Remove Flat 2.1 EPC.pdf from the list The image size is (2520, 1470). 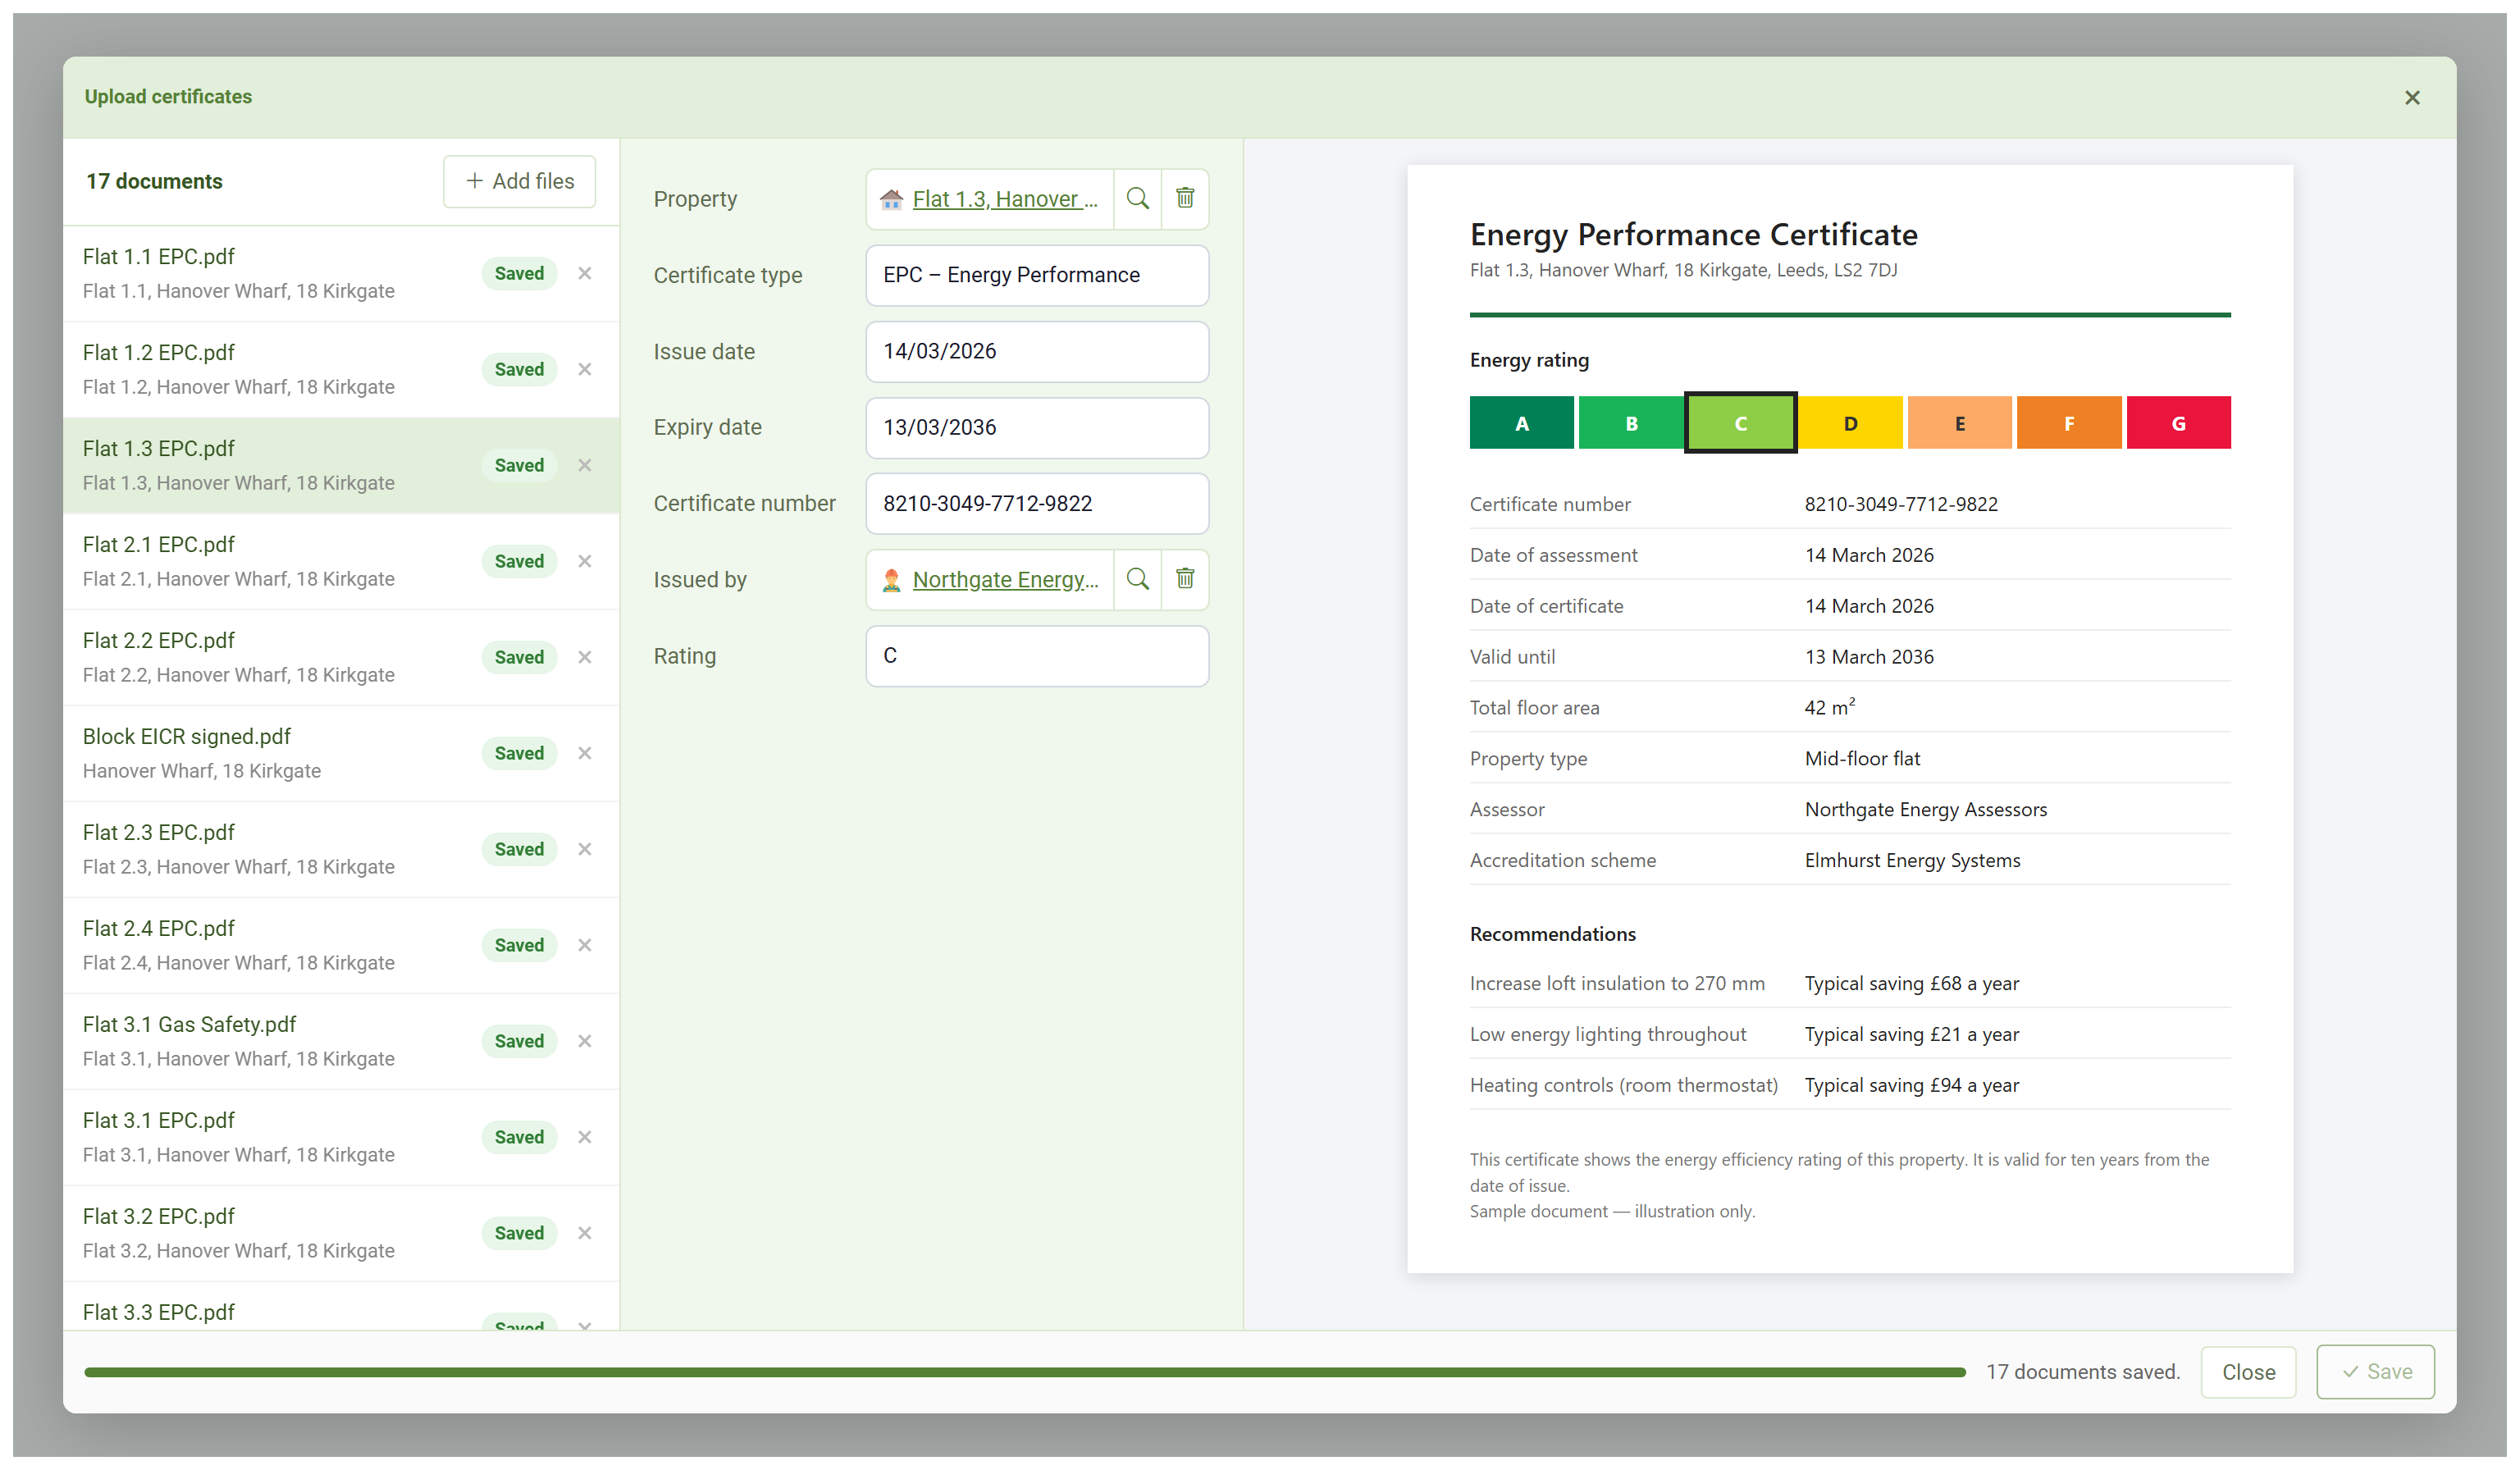(x=585, y=561)
